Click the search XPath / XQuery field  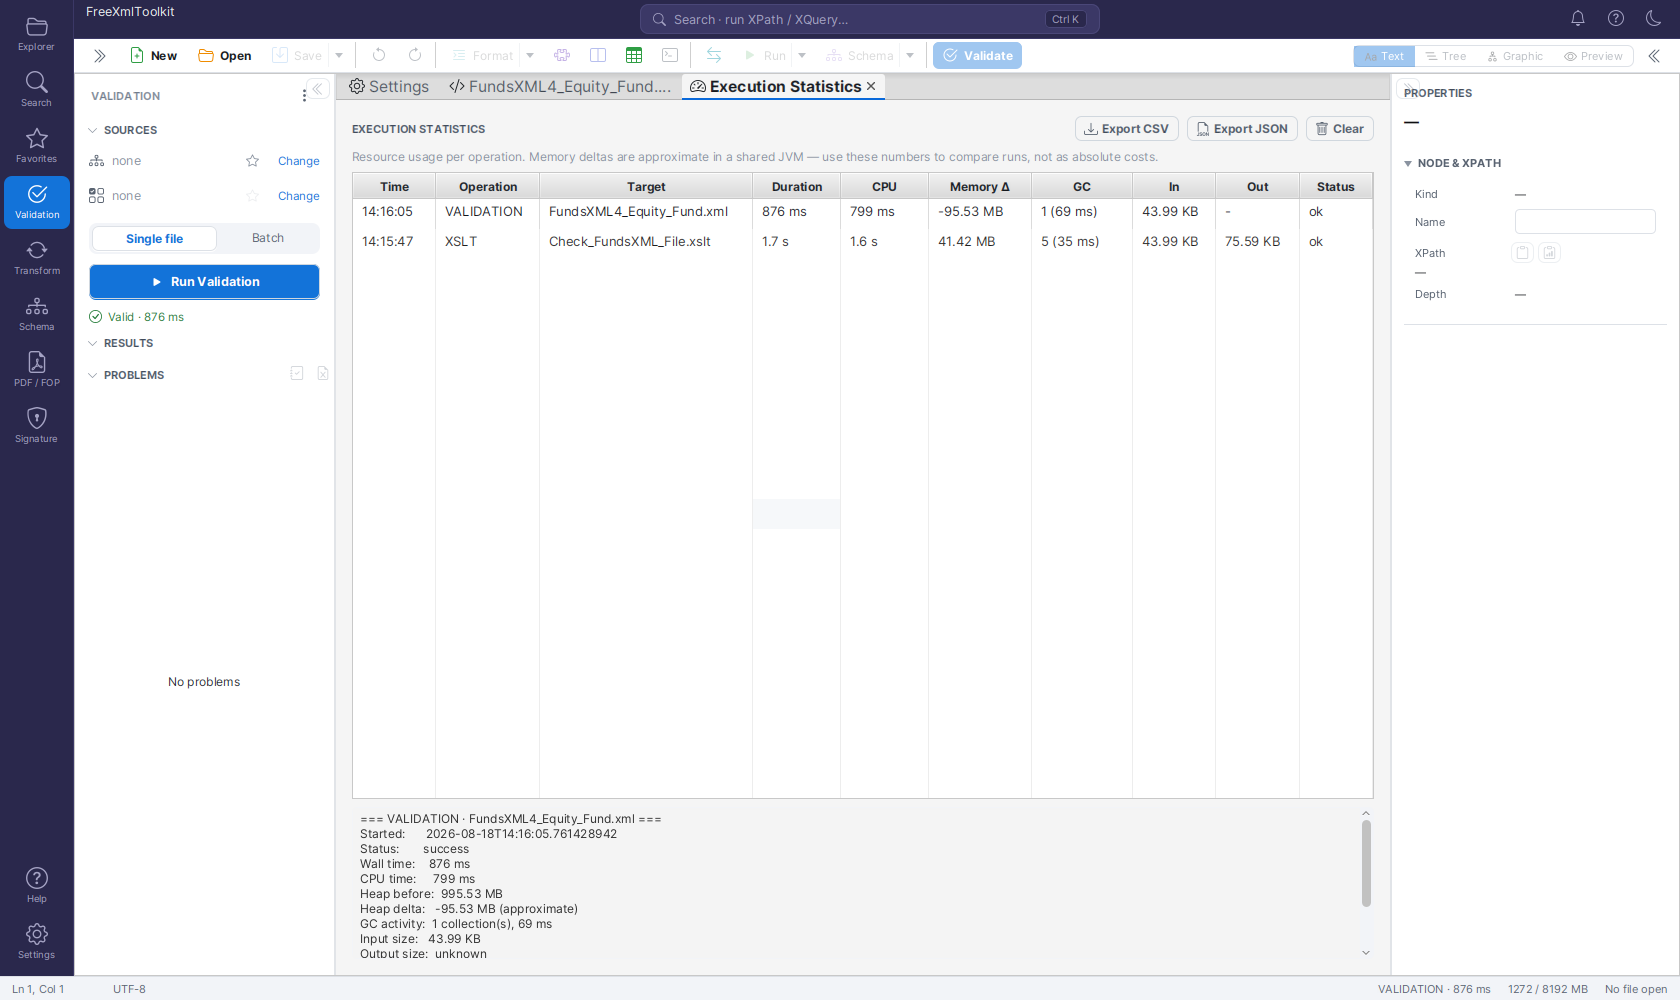point(869,19)
